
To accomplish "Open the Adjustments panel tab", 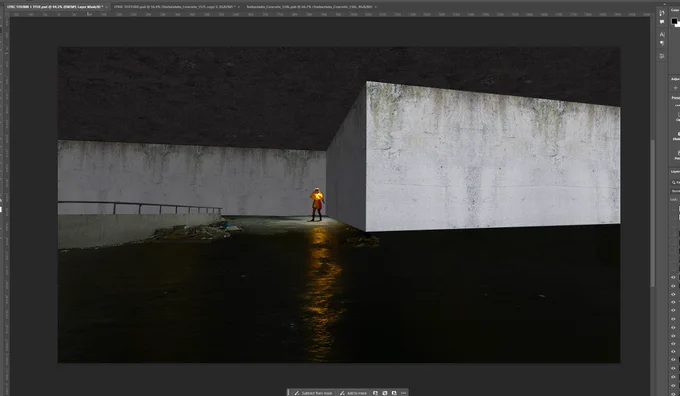I will (675, 79).
